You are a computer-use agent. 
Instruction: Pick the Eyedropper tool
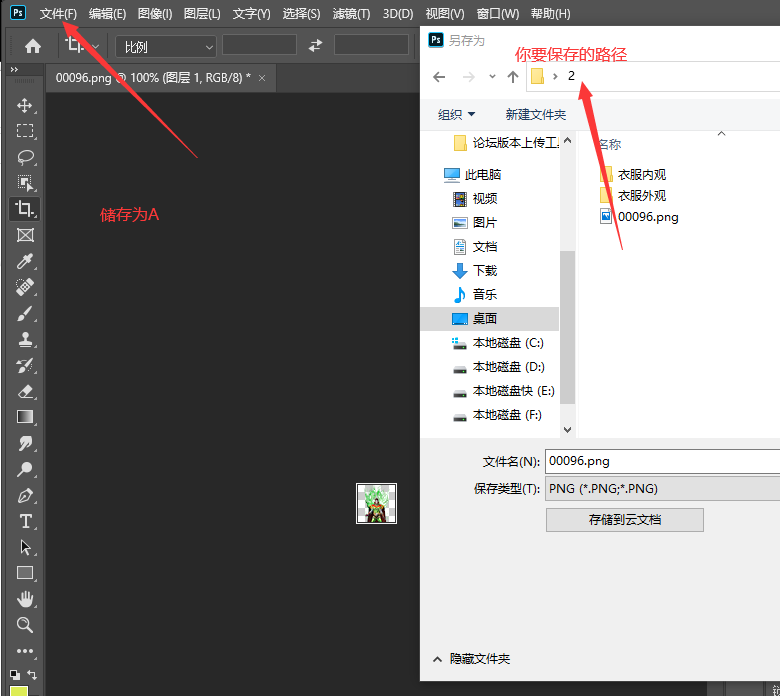(x=25, y=261)
